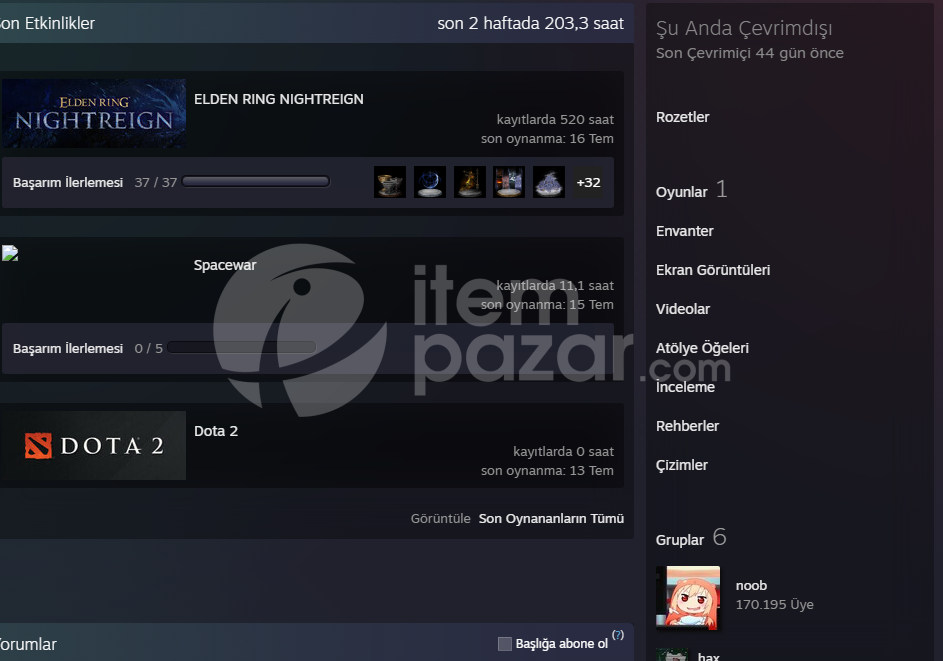Open Atölye Öğeleri in the sidebar
Viewport: 943px width, 661px height.
[x=702, y=348]
